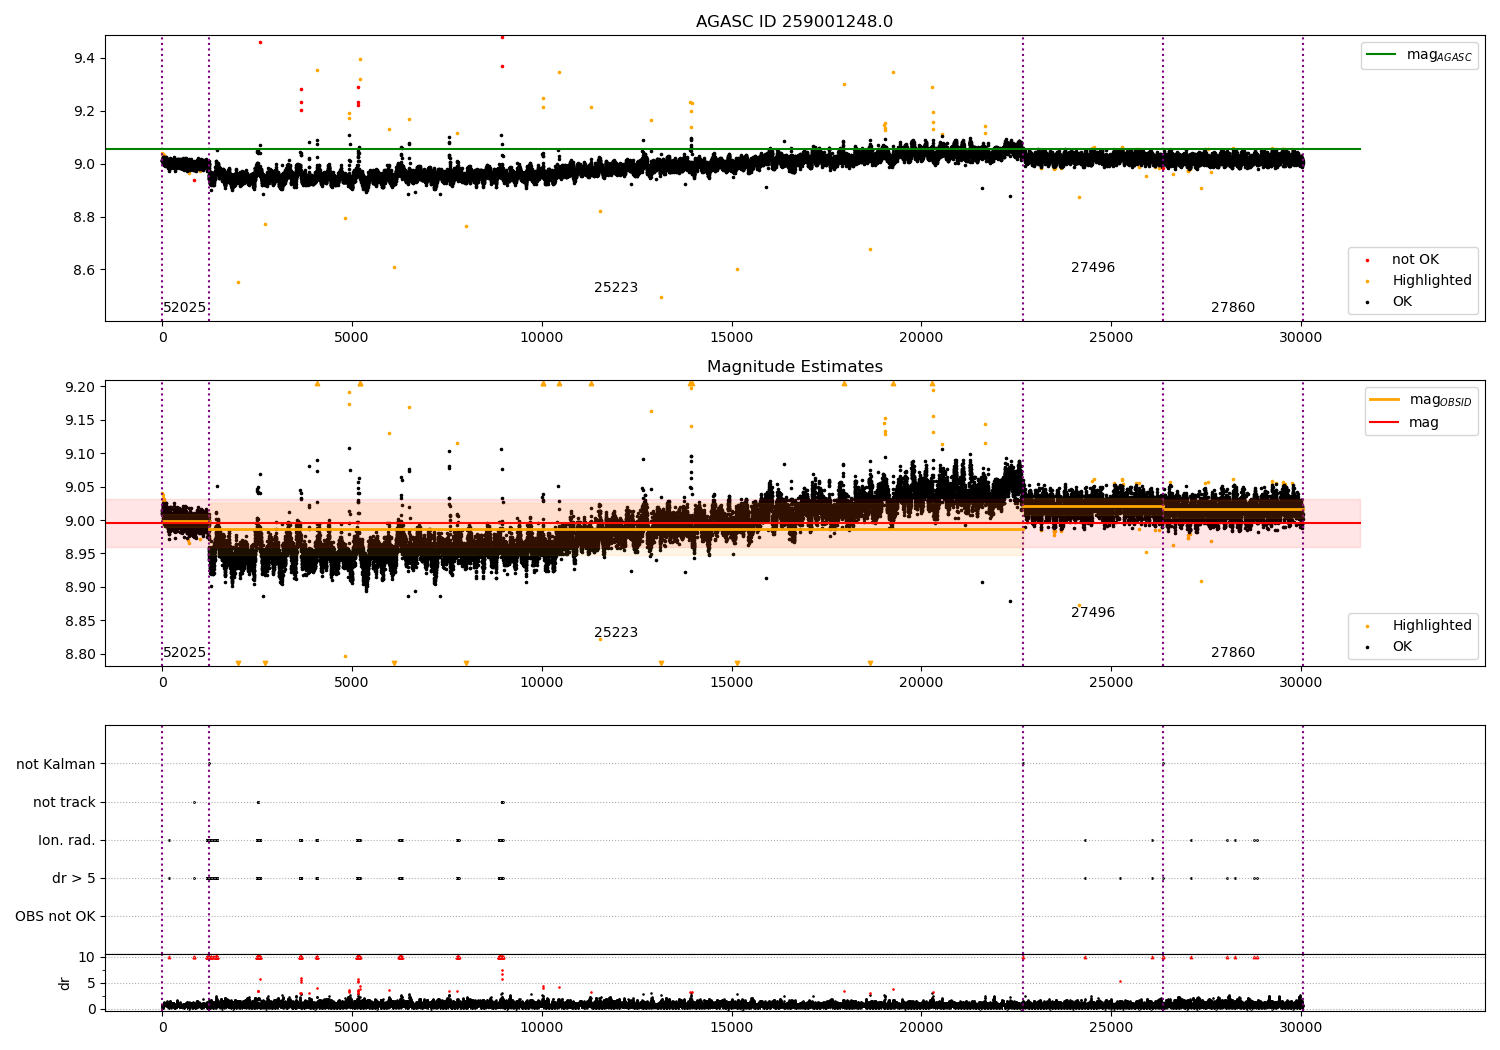Click the green mag AGASC line swatch in legend

1382,55
